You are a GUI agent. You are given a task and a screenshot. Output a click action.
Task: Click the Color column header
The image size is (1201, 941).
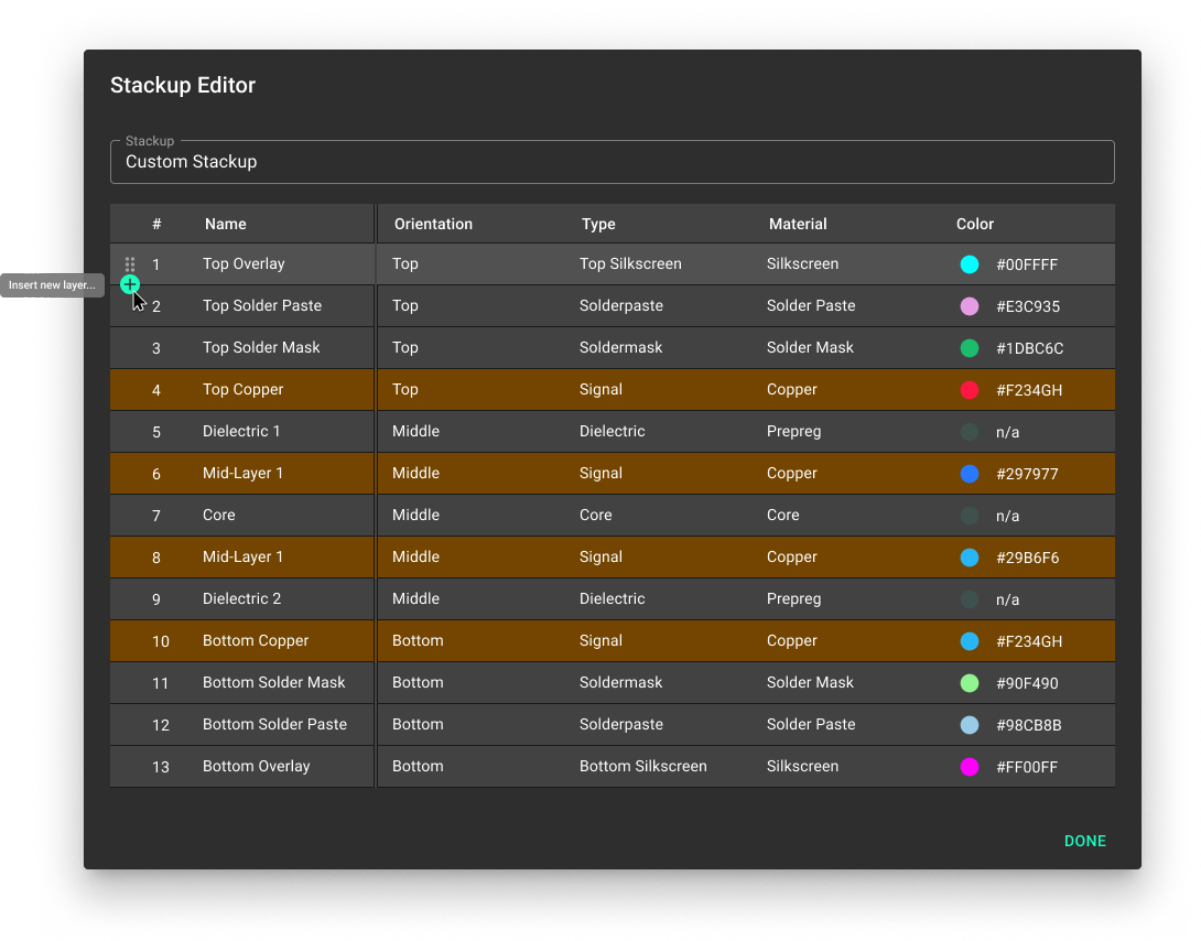click(974, 224)
